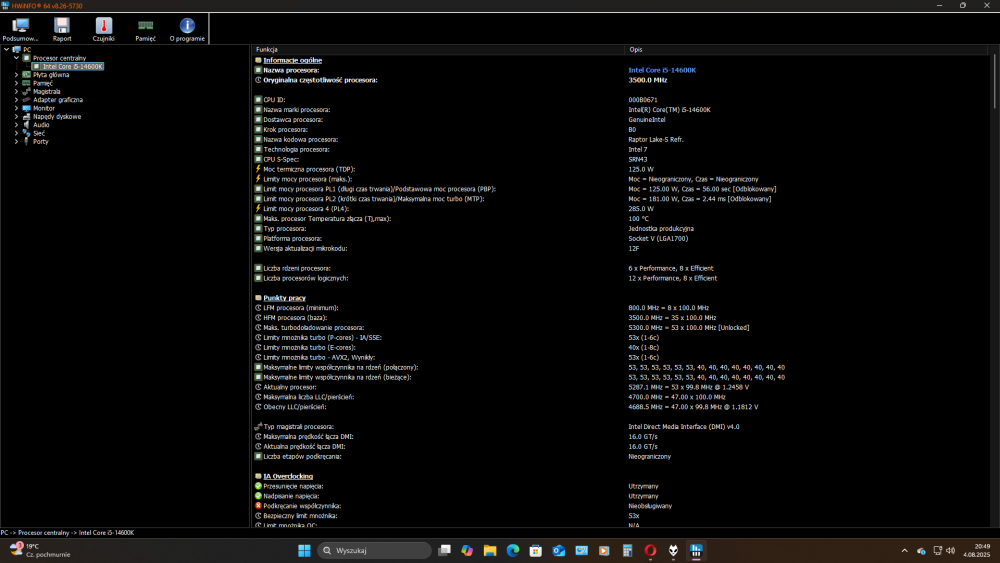The image size is (1000, 563).
Task: Collapse the Procesor centralny node
Action: 16,58
